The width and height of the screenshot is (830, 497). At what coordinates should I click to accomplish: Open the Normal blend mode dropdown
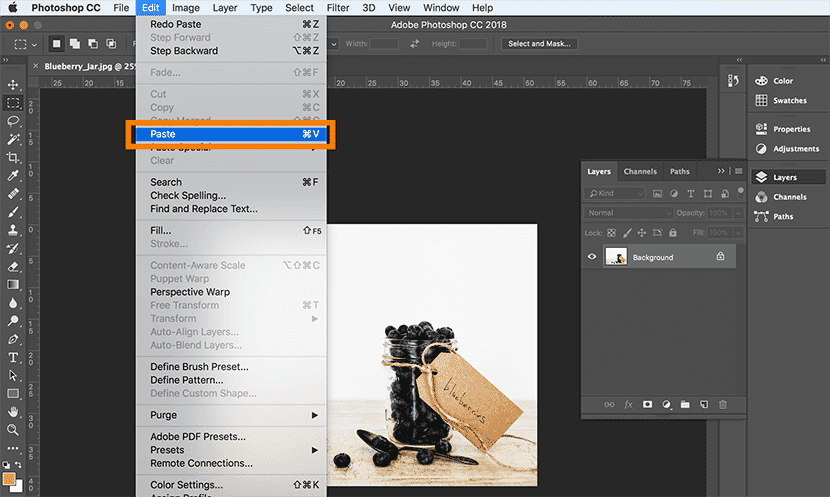coord(630,213)
